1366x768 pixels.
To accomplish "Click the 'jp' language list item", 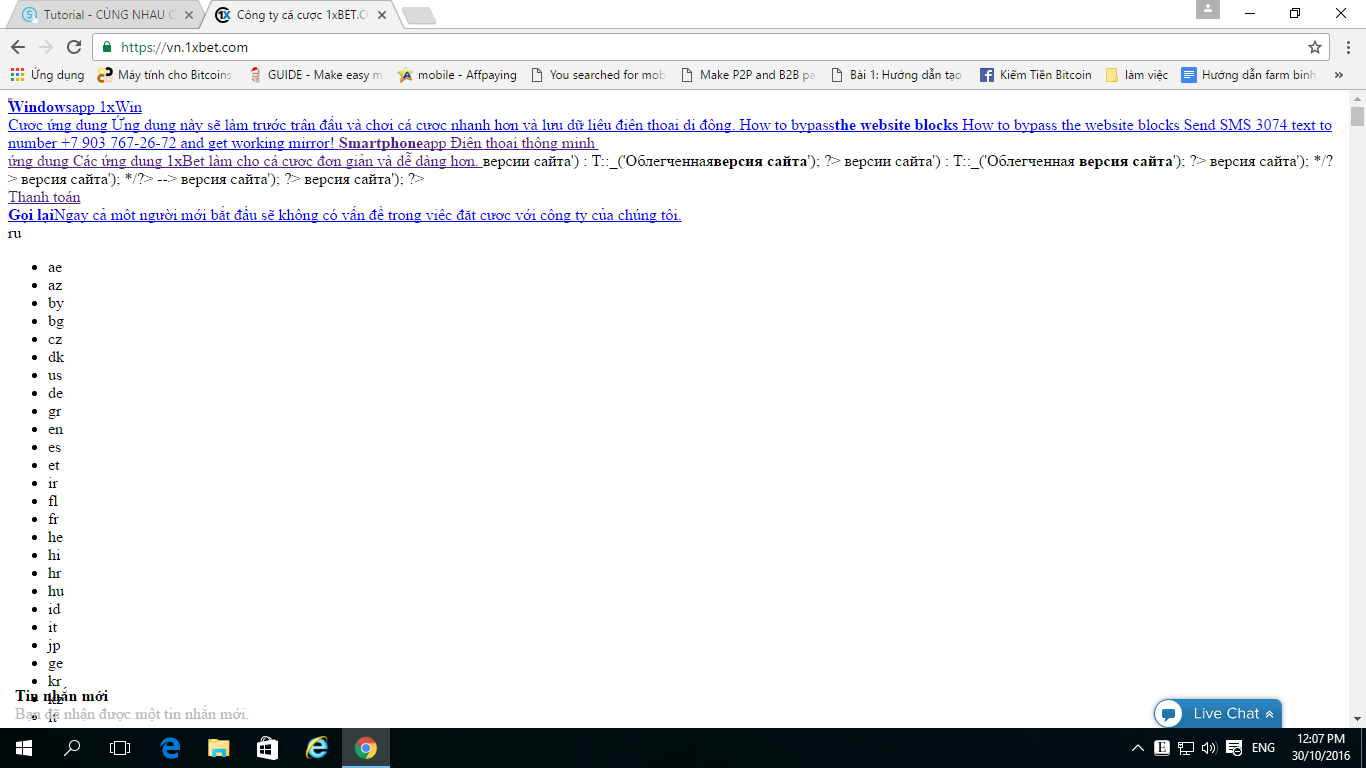I will [54, 645].
